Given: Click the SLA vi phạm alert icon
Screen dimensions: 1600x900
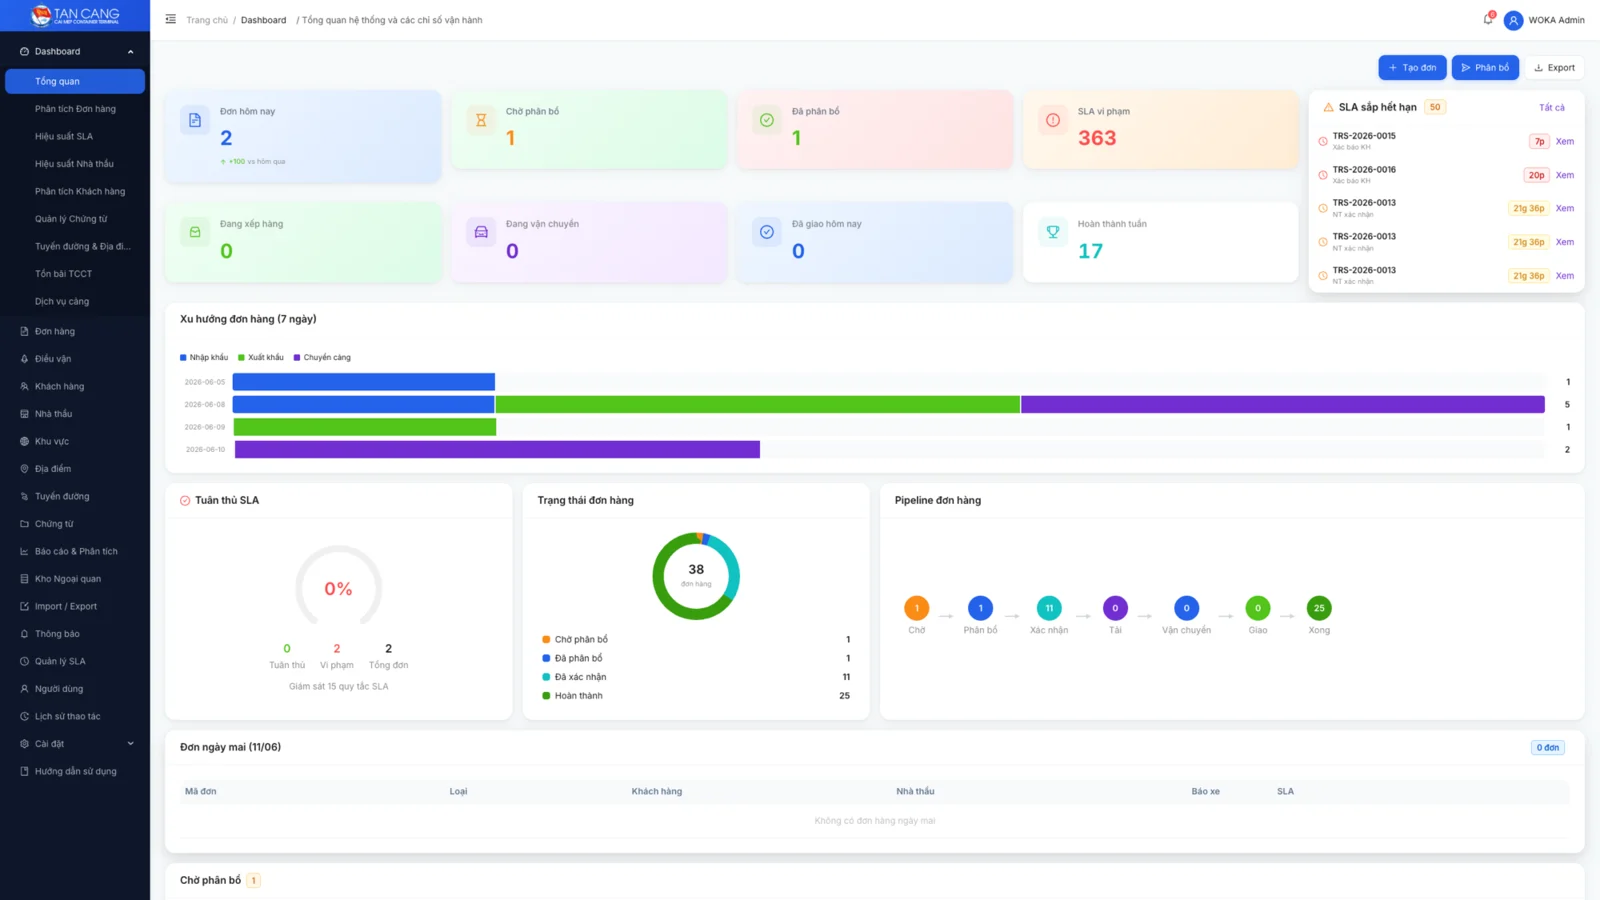Looking at the screenshot, I should click(x=1053, y=120).
